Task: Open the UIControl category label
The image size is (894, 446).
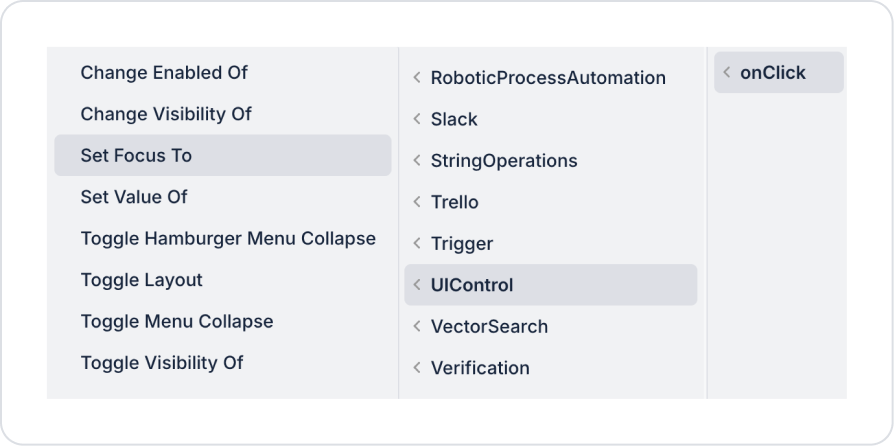Action: pyautogui.click(x=472, y=285)
